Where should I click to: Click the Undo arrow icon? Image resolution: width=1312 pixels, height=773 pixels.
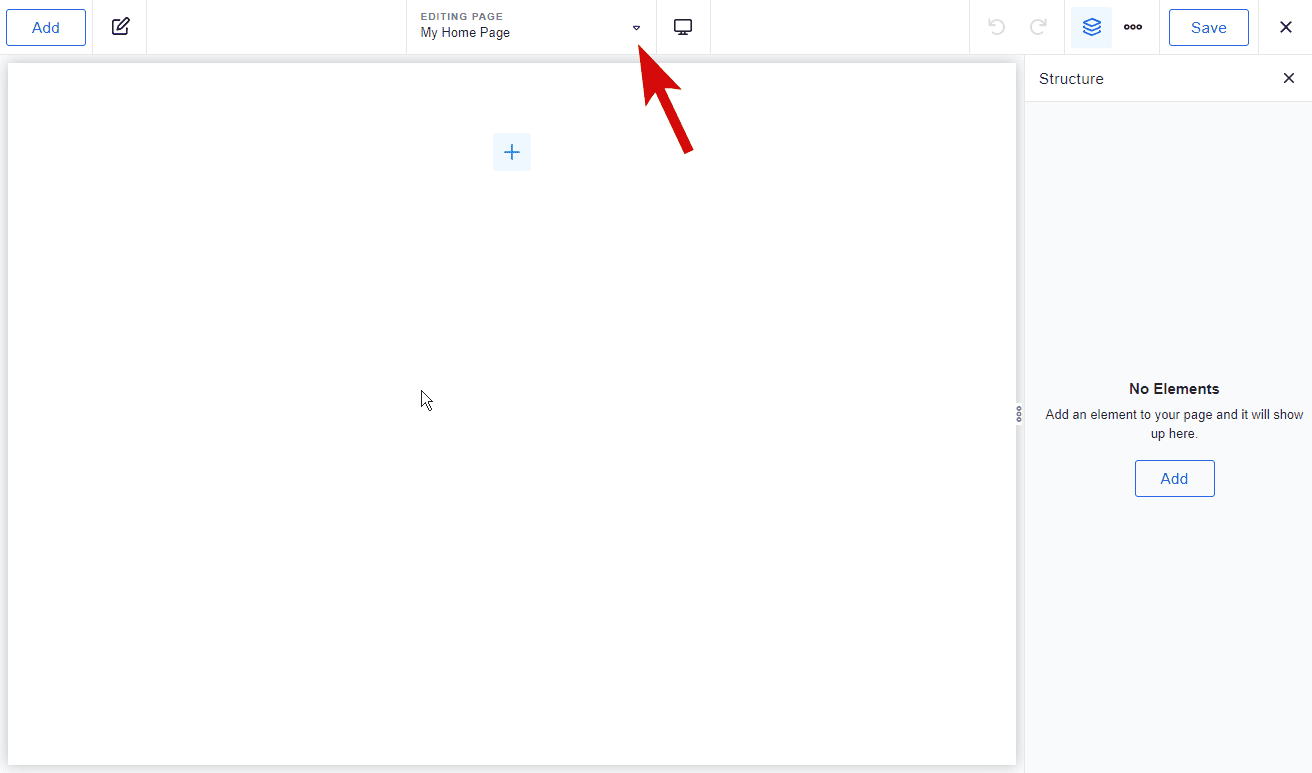tap(996, 27)
